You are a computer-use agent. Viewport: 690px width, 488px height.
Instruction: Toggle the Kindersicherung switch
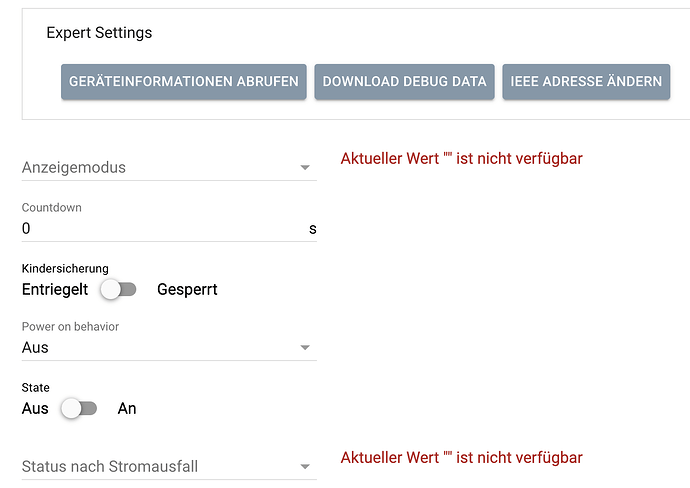point(118,290)
